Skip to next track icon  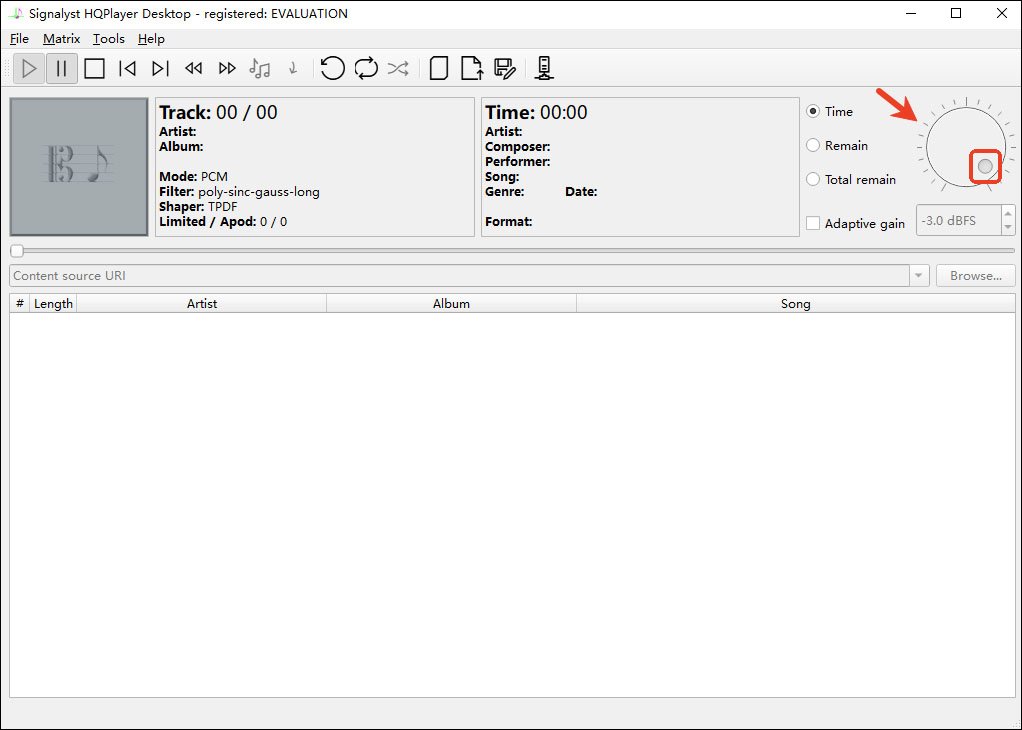[160, 68]
